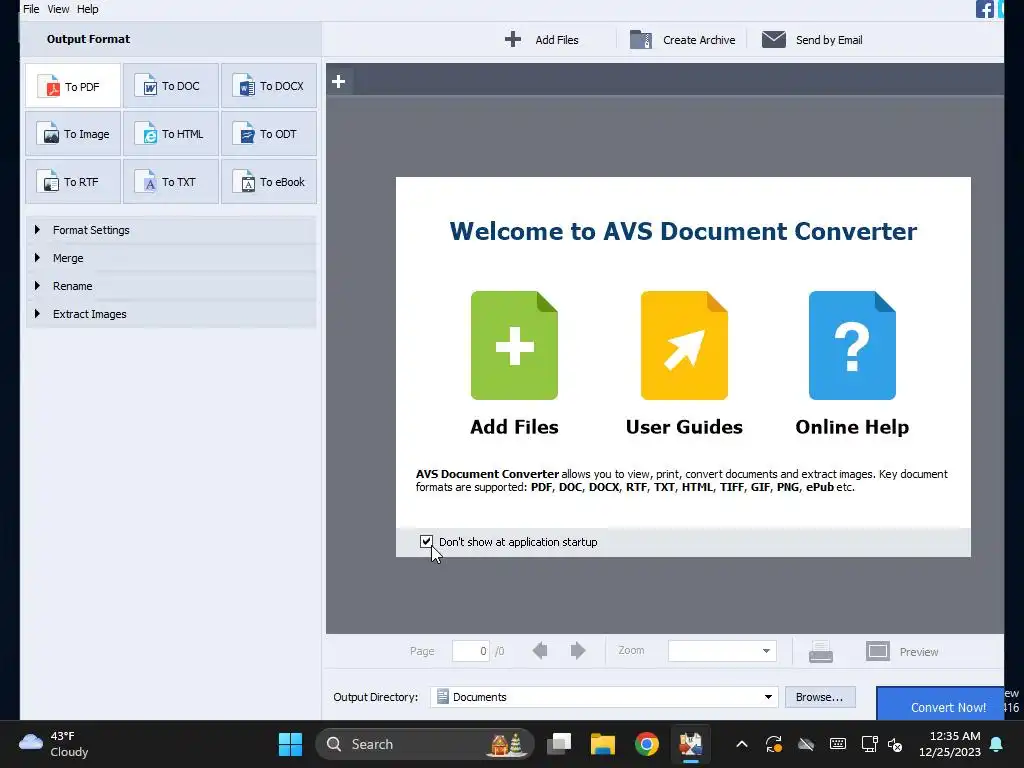Open Task View on the taskbar
The width and height of the screenshot is (1024, 768).
(x=559, y=744)
